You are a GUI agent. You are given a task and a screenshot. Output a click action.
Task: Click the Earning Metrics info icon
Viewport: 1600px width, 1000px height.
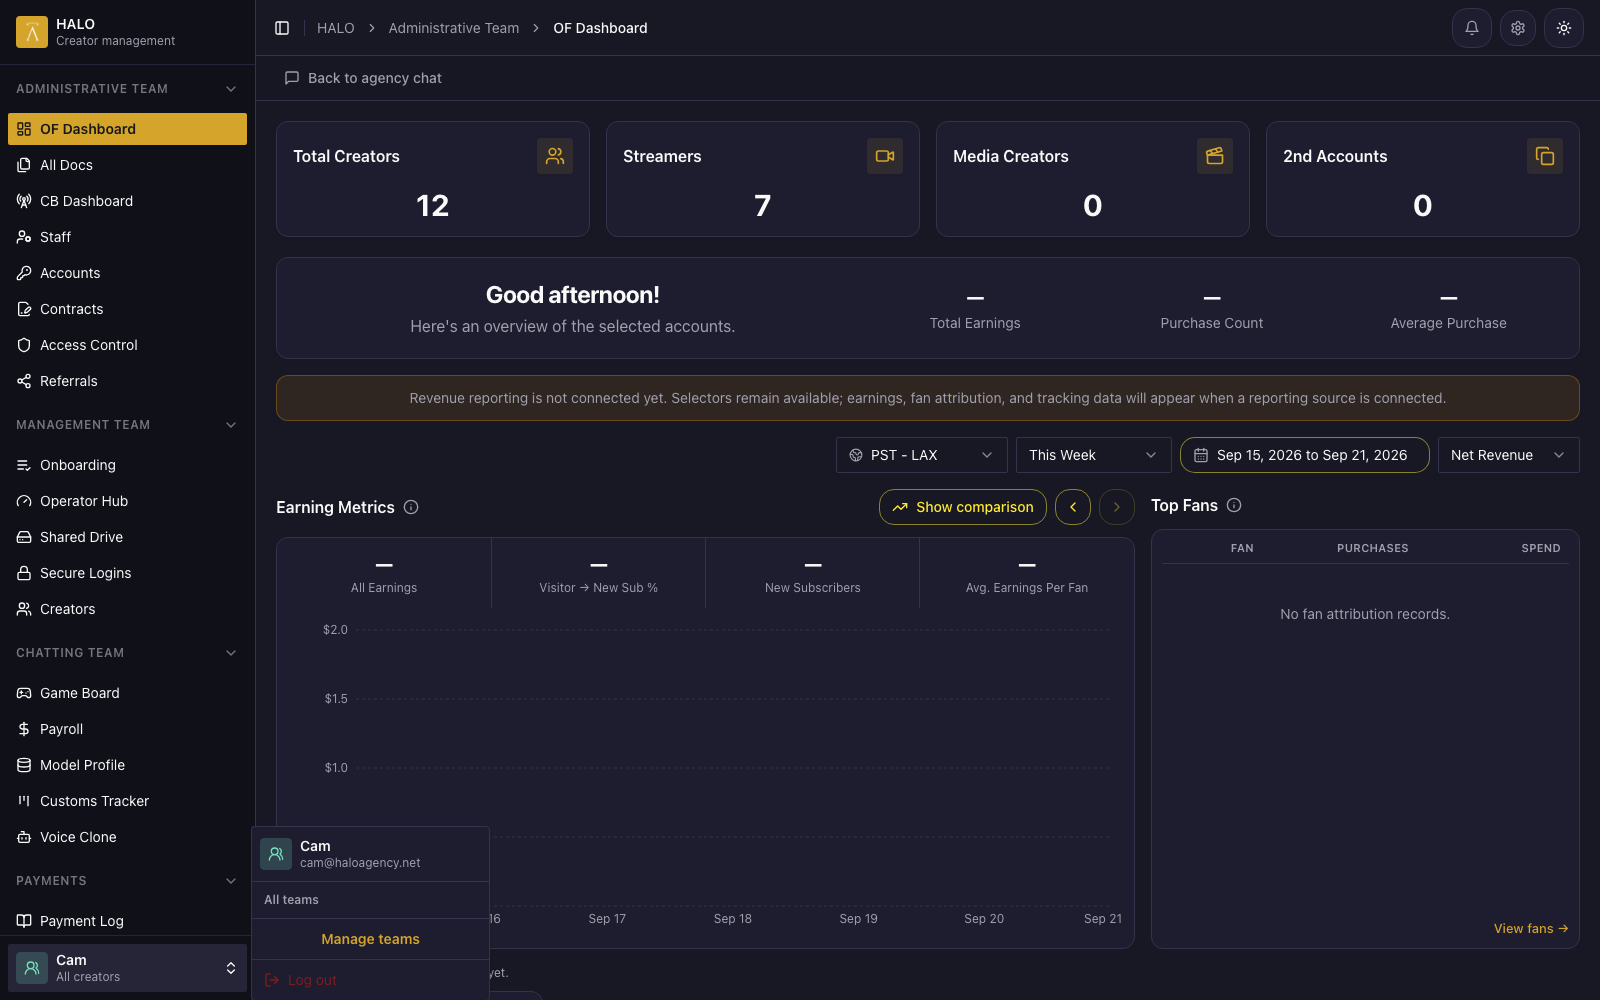point(411,507)
